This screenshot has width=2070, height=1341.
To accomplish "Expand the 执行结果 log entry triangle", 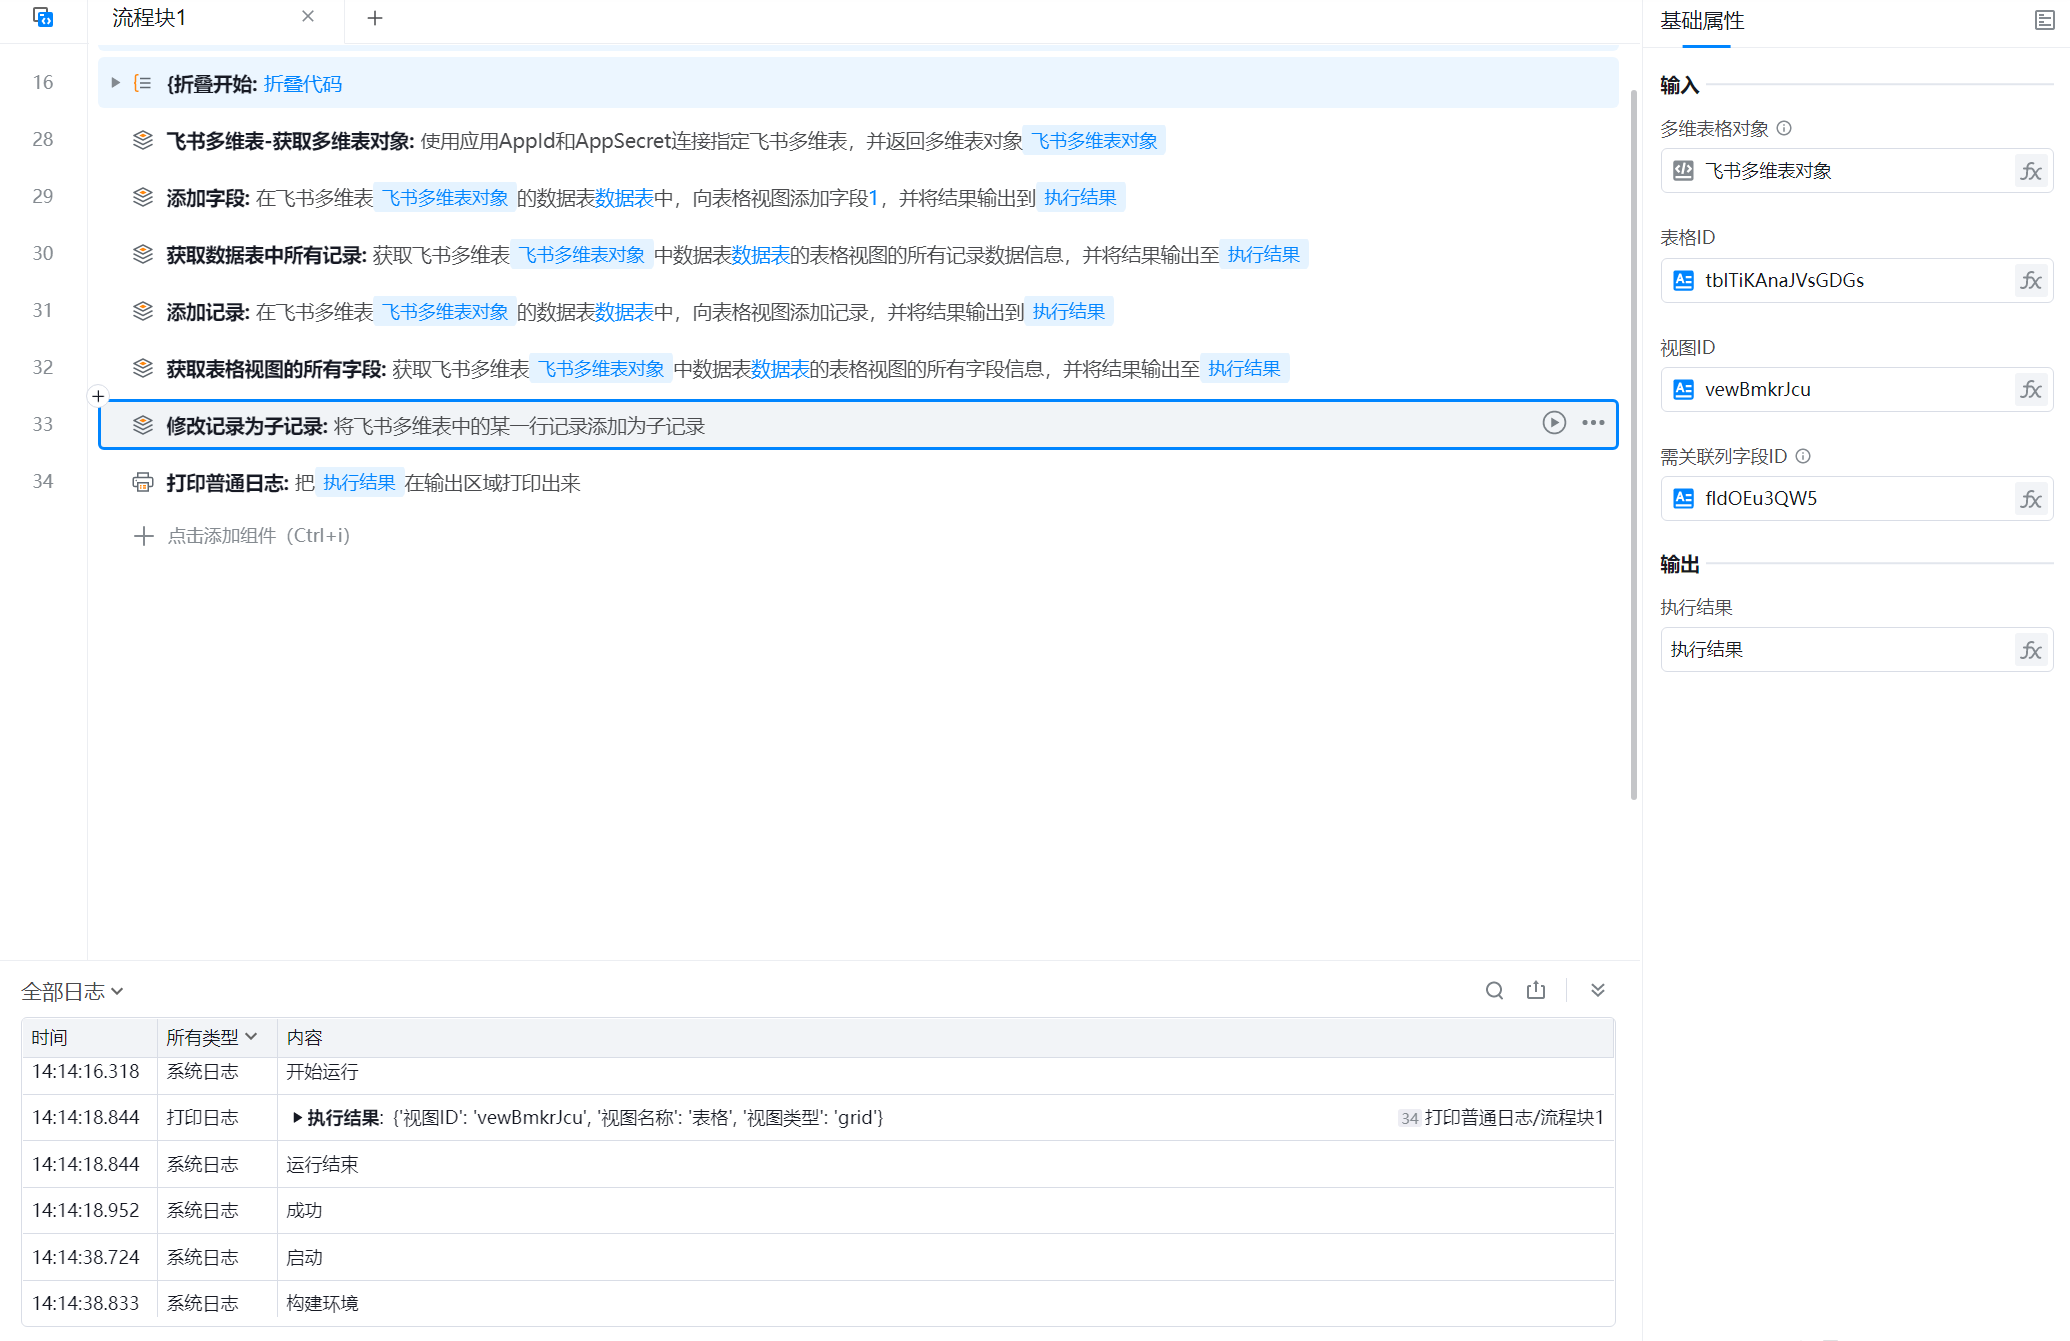I will coord(297,1117).
